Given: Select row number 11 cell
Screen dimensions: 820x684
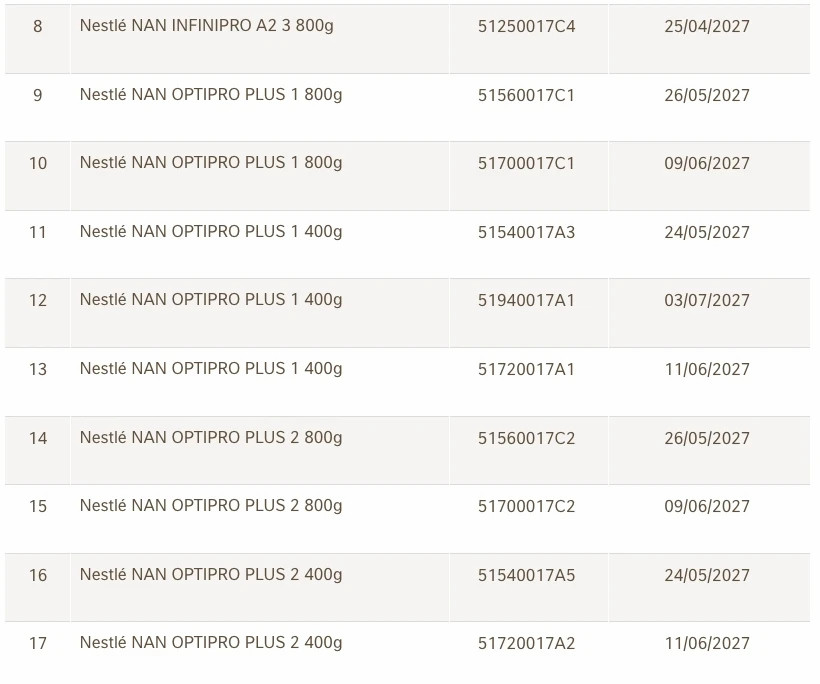Looking at the screenshot, I should click(38, 233).
